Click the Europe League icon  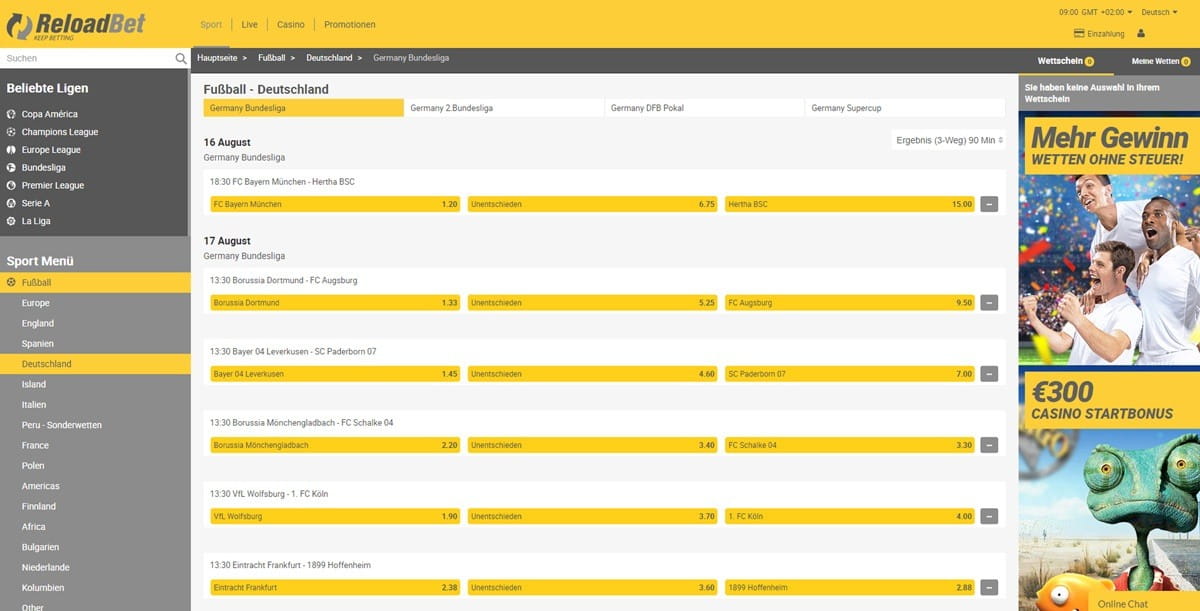click(x=11, y=150)
